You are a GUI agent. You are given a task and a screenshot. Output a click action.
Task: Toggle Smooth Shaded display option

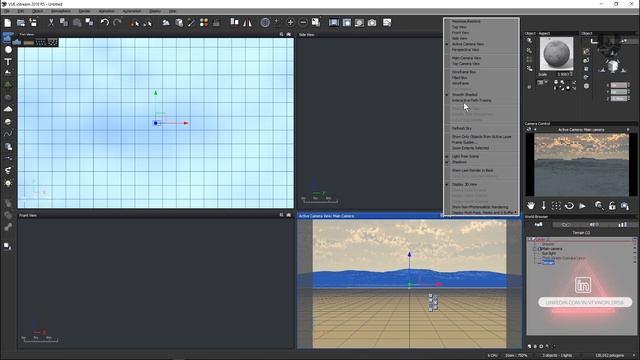click(x=464, y=94)
